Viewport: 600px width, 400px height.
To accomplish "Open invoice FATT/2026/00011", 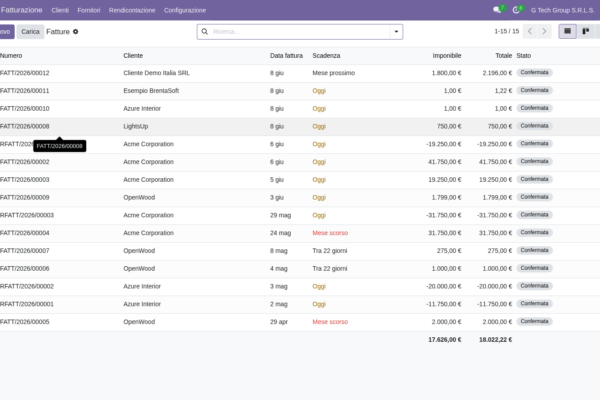I will 25,91.
